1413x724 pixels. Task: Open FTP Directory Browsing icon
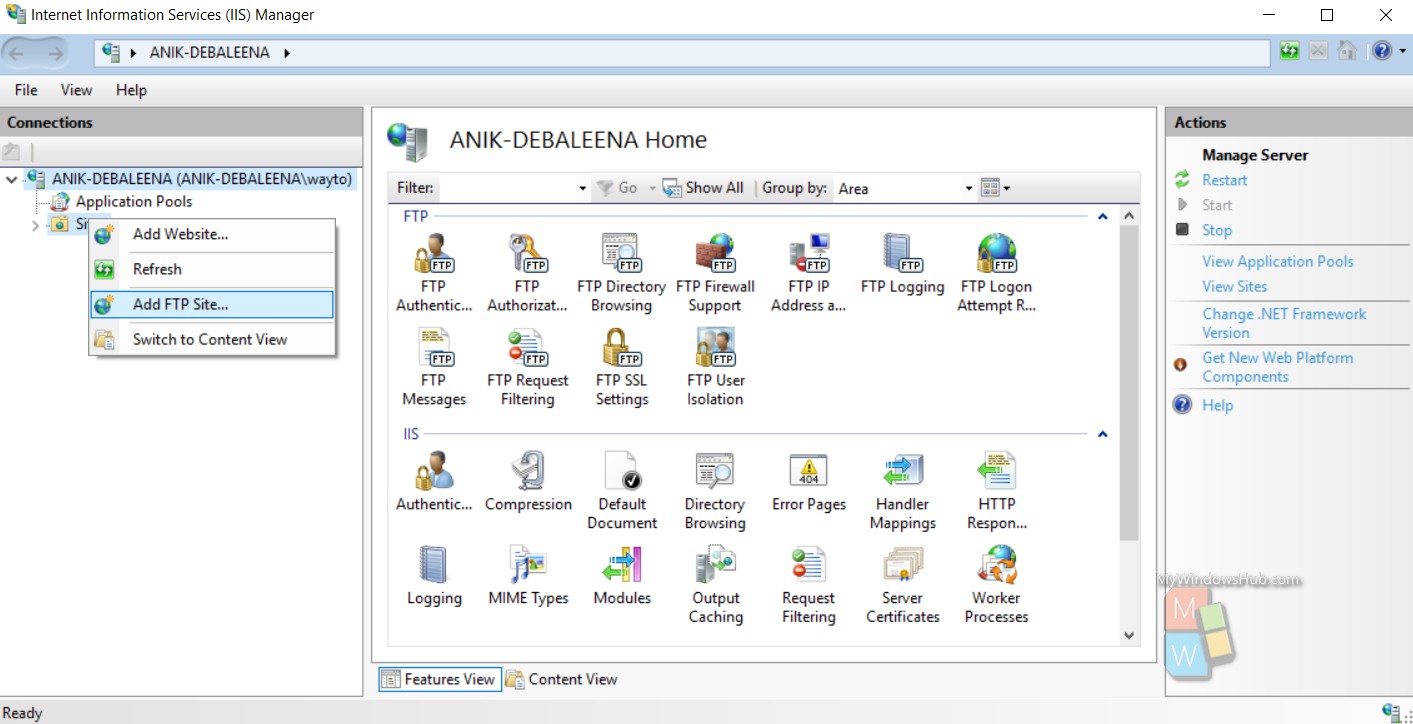point(621,254)
